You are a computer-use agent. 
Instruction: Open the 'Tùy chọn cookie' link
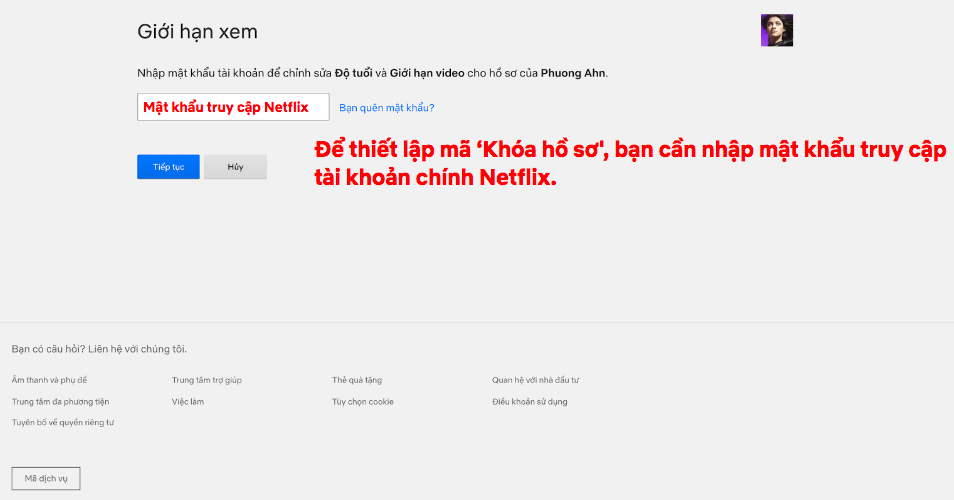point(363,401)
